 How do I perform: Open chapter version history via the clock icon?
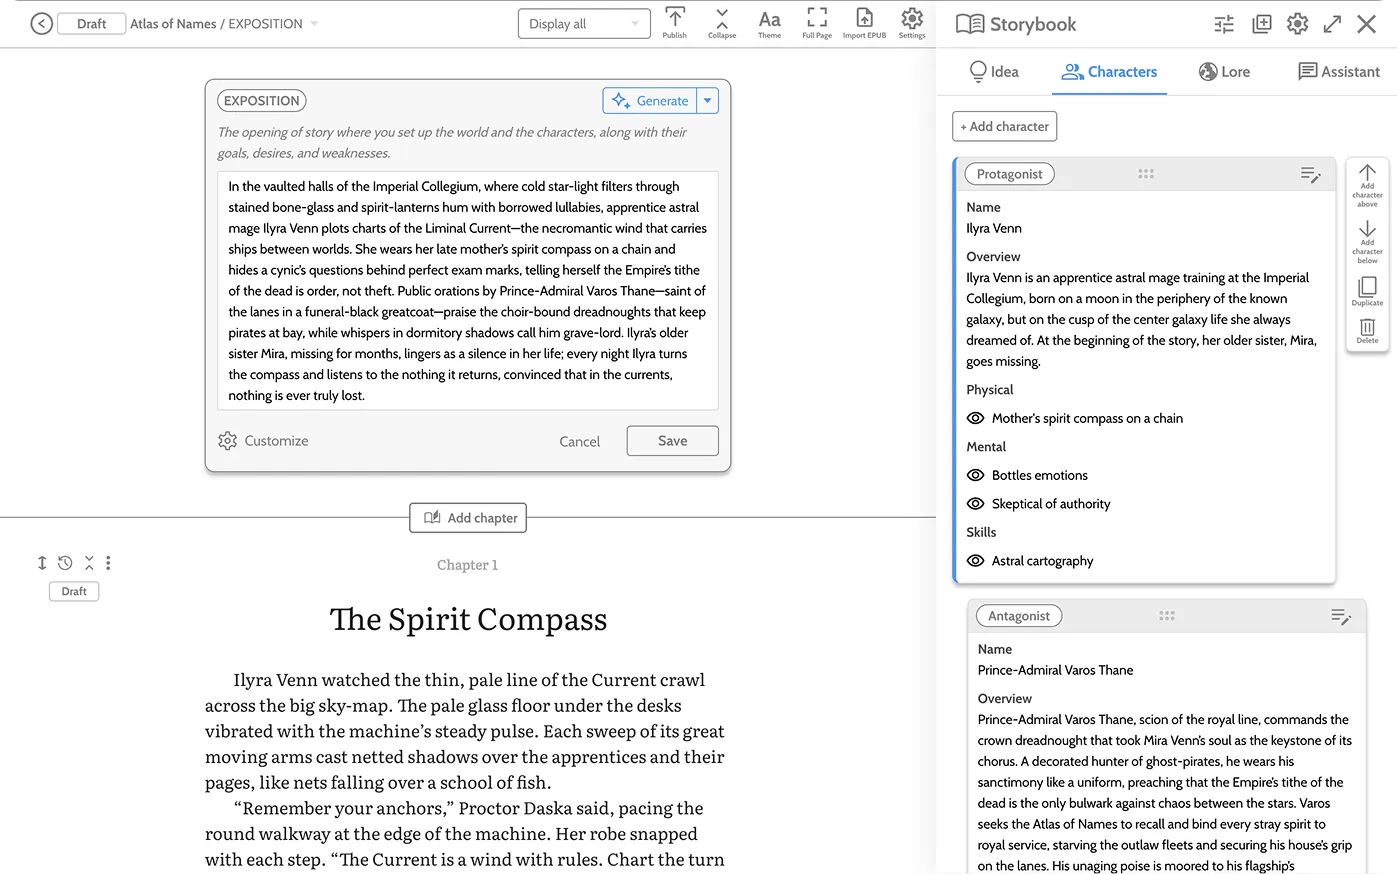click(65, 562)
